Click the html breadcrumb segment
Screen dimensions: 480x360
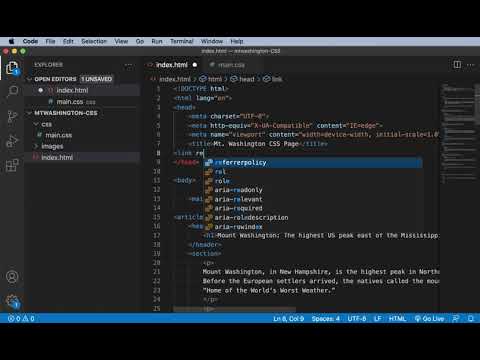211,79
